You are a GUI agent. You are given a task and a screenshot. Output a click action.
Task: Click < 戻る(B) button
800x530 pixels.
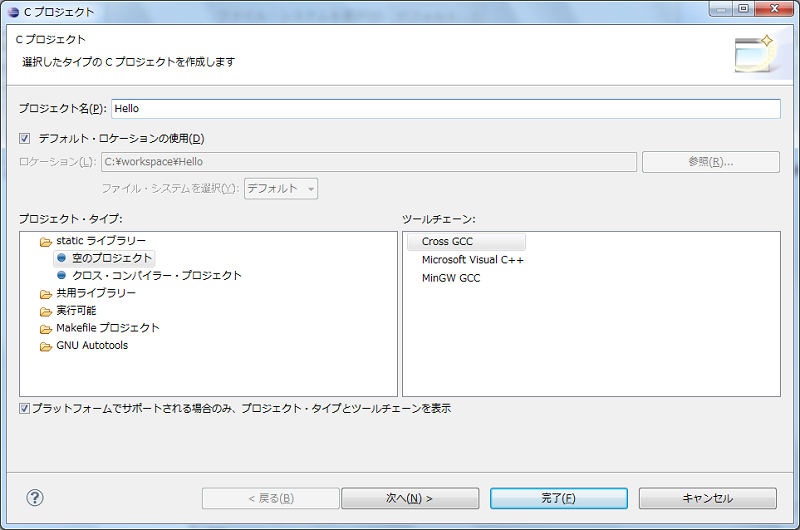click(x=271, y=498)
